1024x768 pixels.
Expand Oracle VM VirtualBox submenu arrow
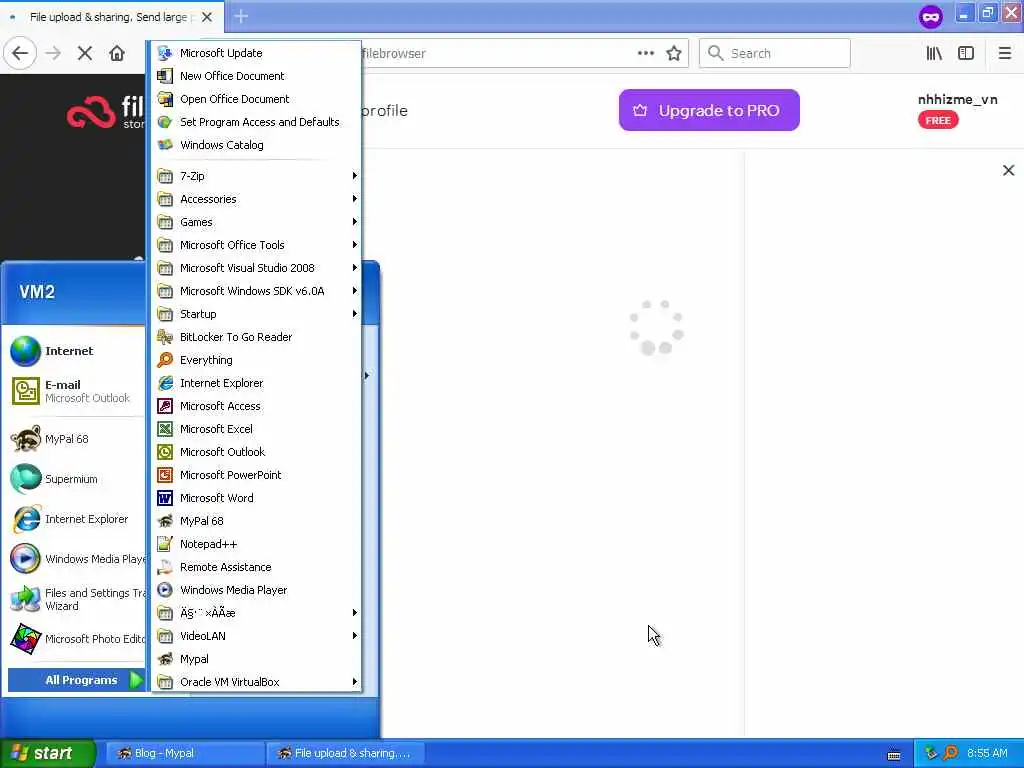355,682
